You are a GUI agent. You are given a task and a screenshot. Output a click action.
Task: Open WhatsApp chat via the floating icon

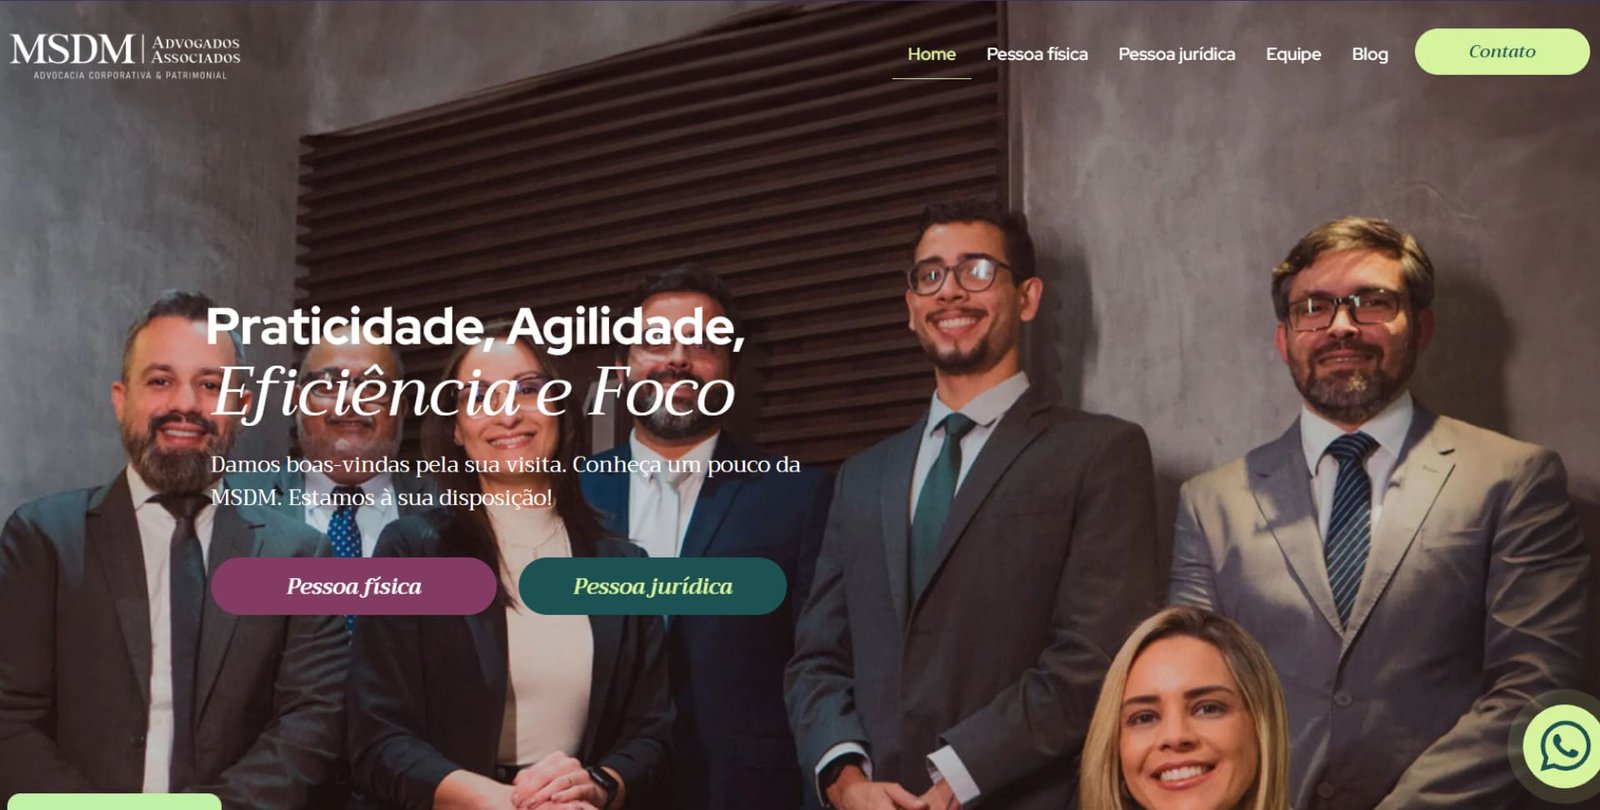coord(1564,745)
